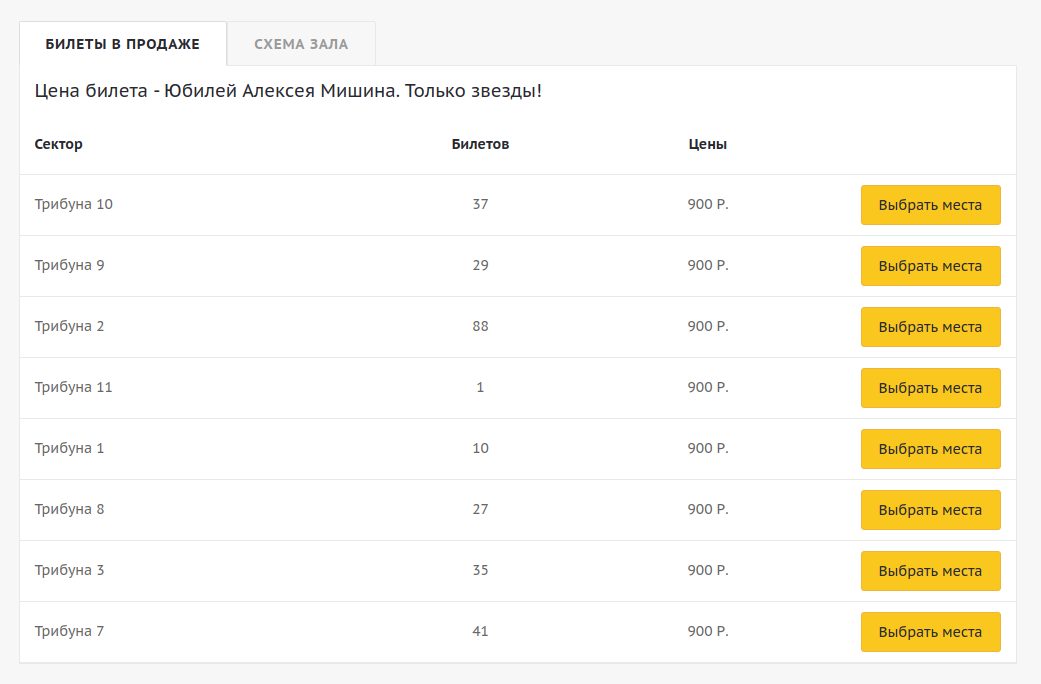
Task: Click the 900 Р. price for Трибуна 7
Action: tap(708, 631)
